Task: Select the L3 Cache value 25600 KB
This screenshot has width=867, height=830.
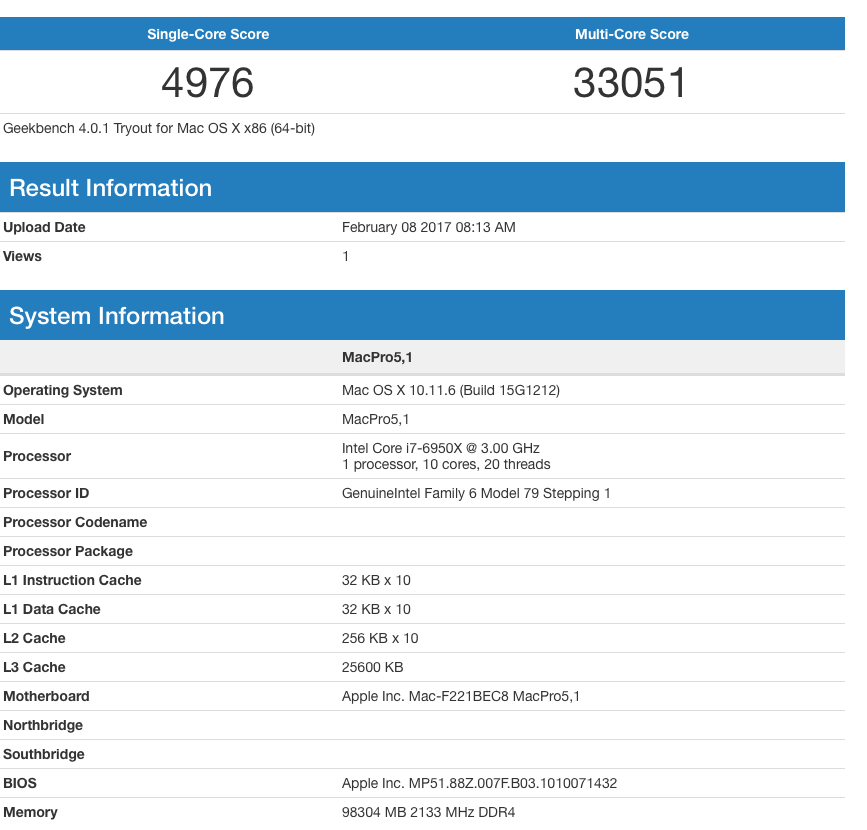Action: pyautogui.click(x=373, y=667)
